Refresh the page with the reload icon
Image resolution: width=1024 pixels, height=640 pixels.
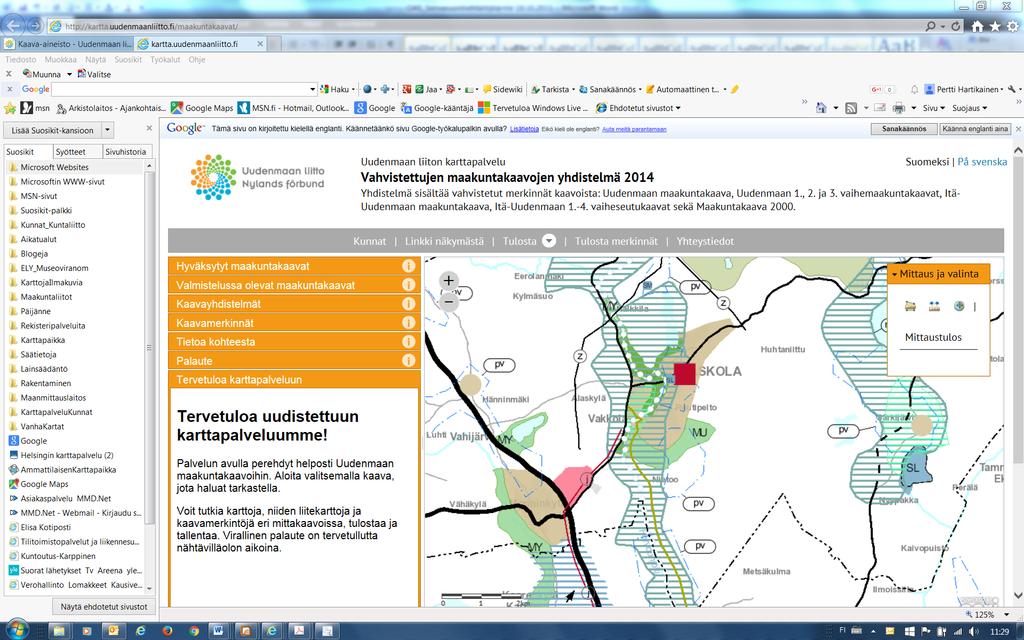tap(955, 26)
